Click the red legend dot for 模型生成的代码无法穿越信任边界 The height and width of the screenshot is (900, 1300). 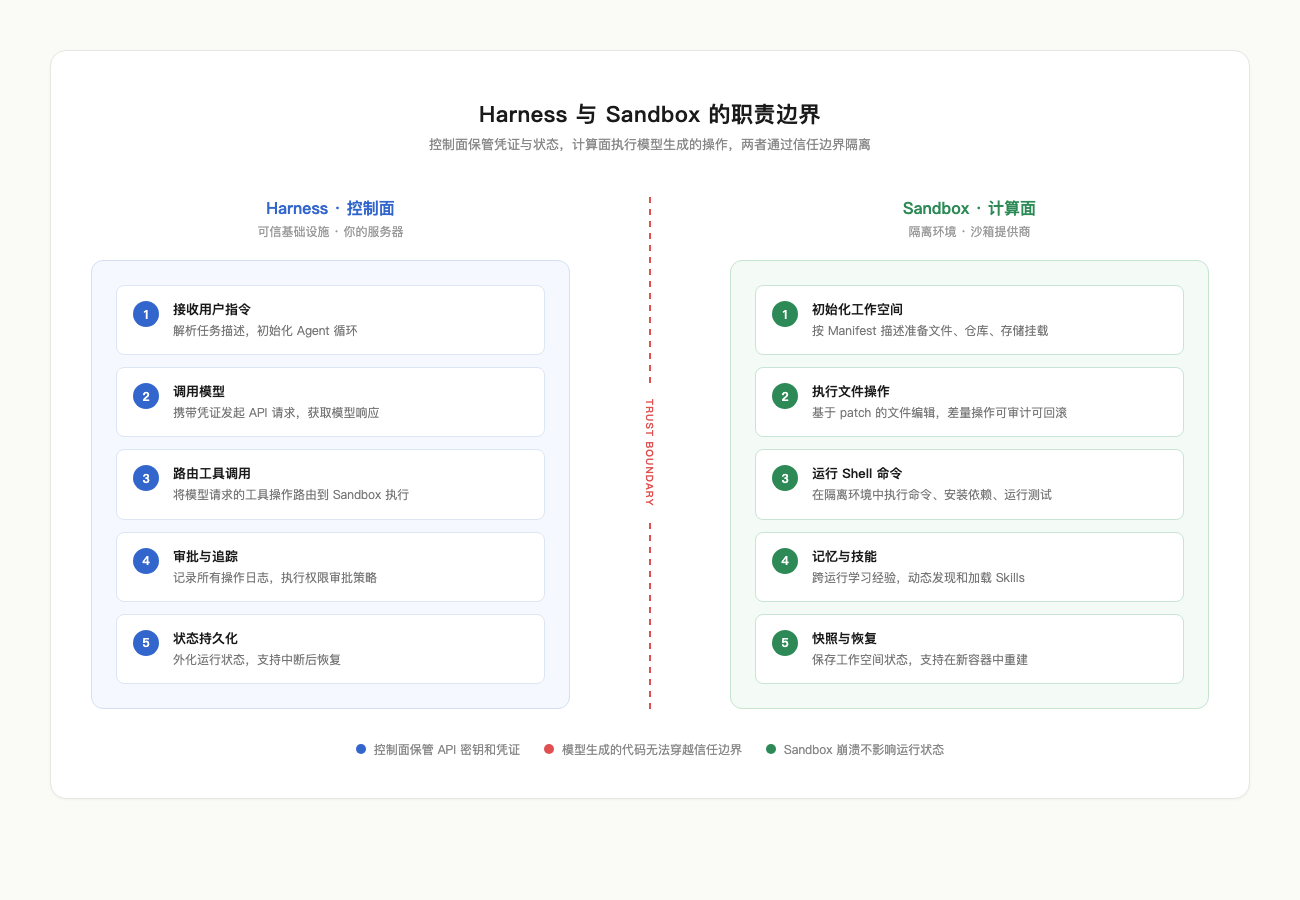(549, 749)
